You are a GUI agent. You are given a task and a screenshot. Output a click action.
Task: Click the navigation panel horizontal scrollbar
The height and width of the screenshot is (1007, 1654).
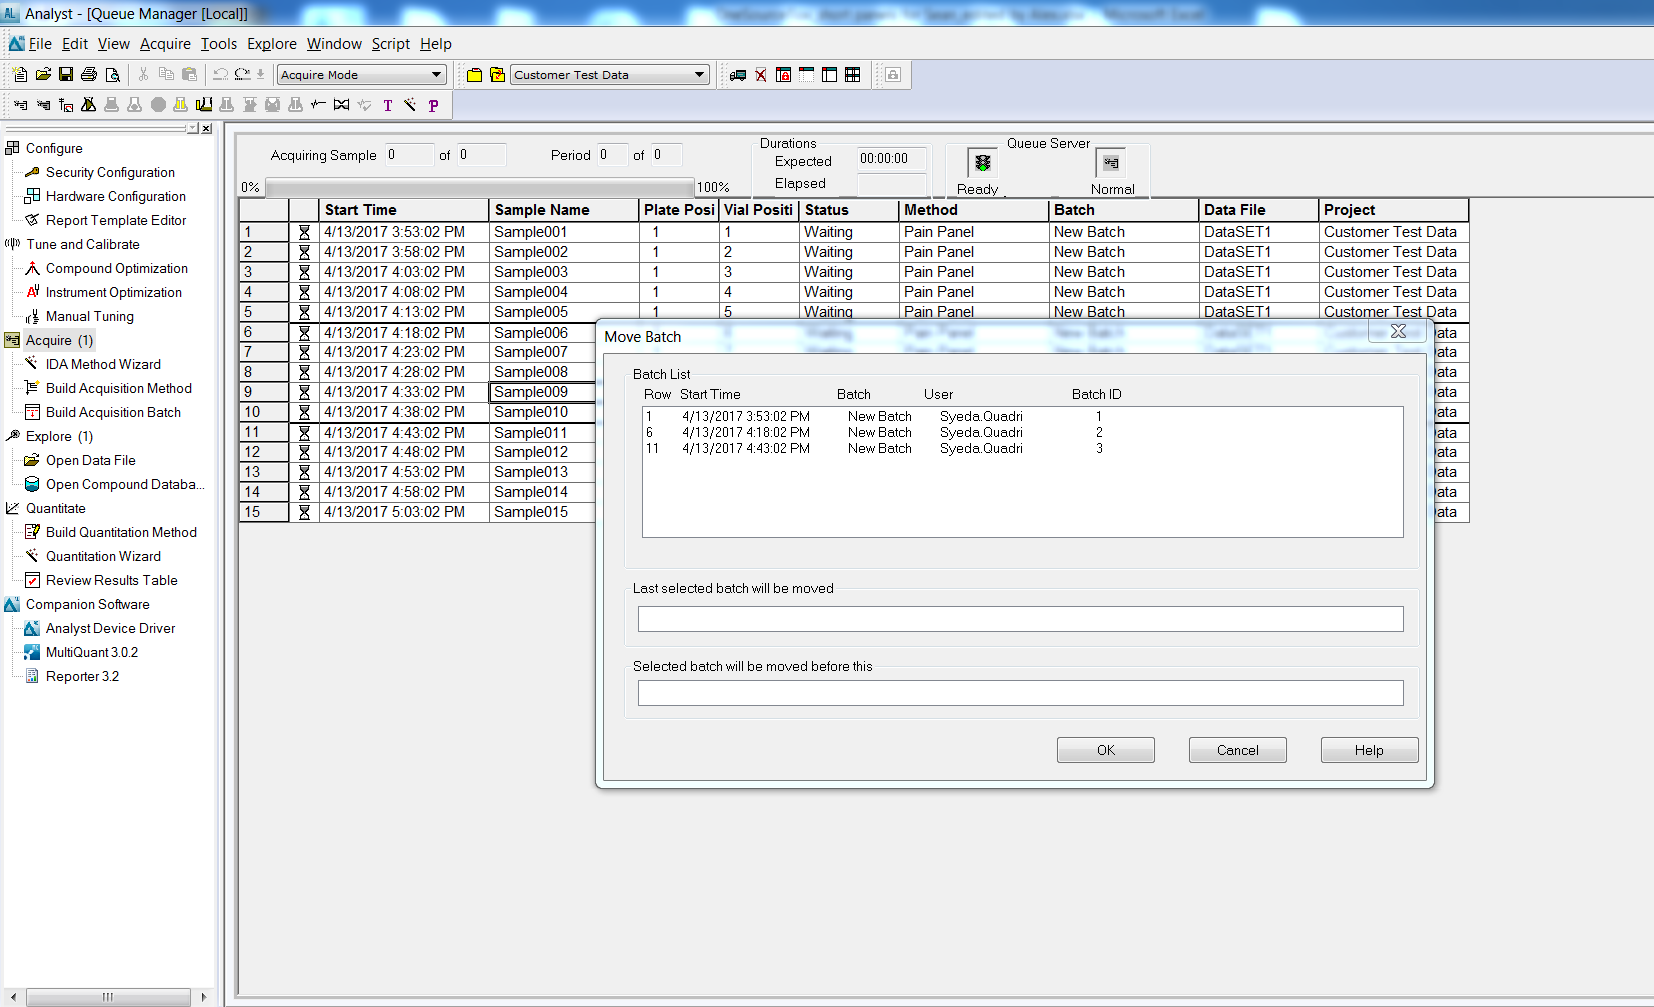click(108, 997)
